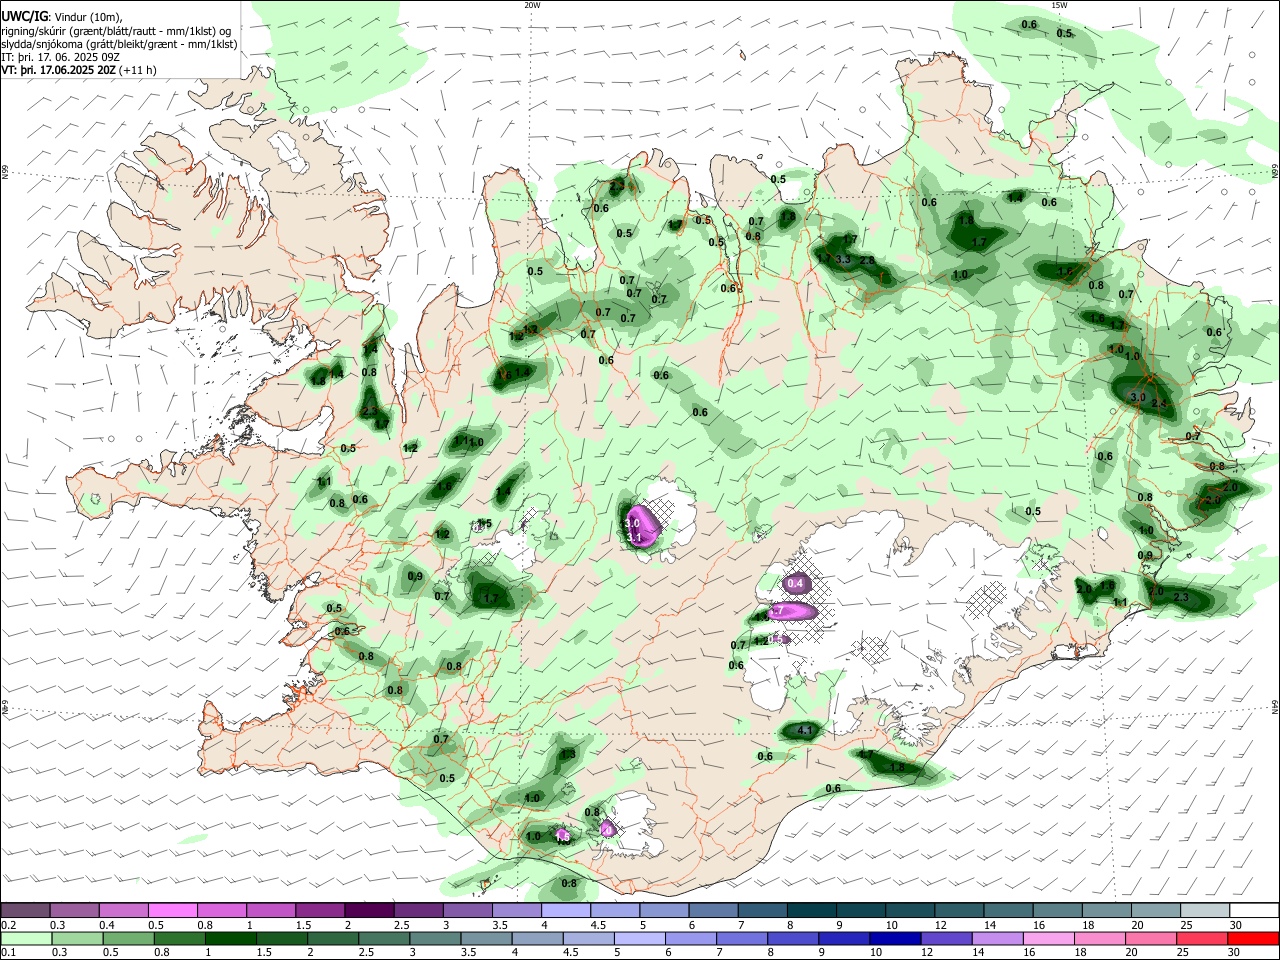Click the initial time 'IT: þri. 17. 06. 2025 09Z'
This screenshot has height=960, width=1280.
60,57
